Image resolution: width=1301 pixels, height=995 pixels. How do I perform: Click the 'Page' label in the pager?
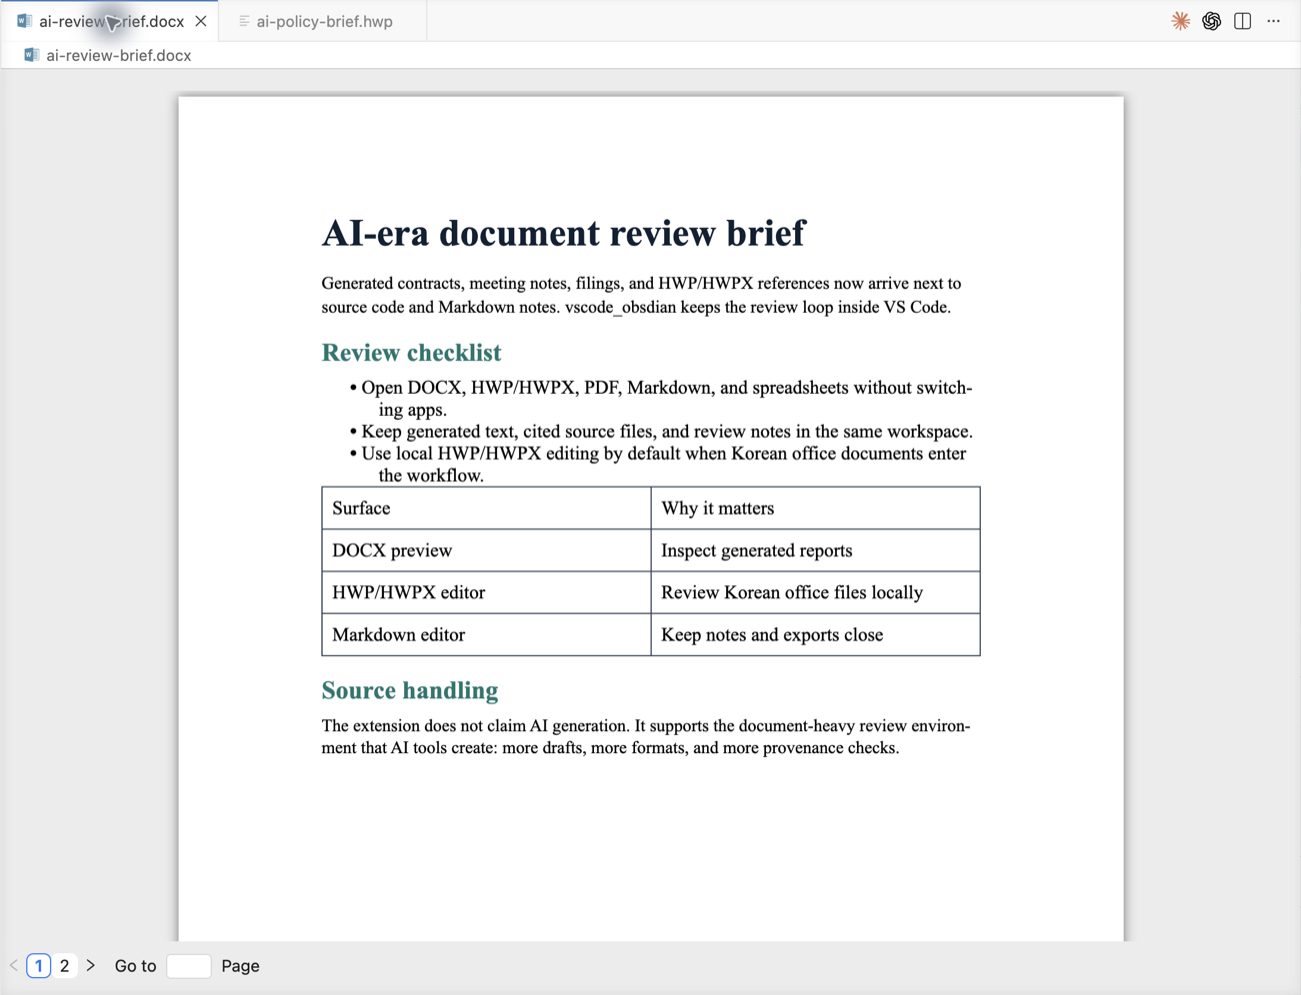coord(240,966)
